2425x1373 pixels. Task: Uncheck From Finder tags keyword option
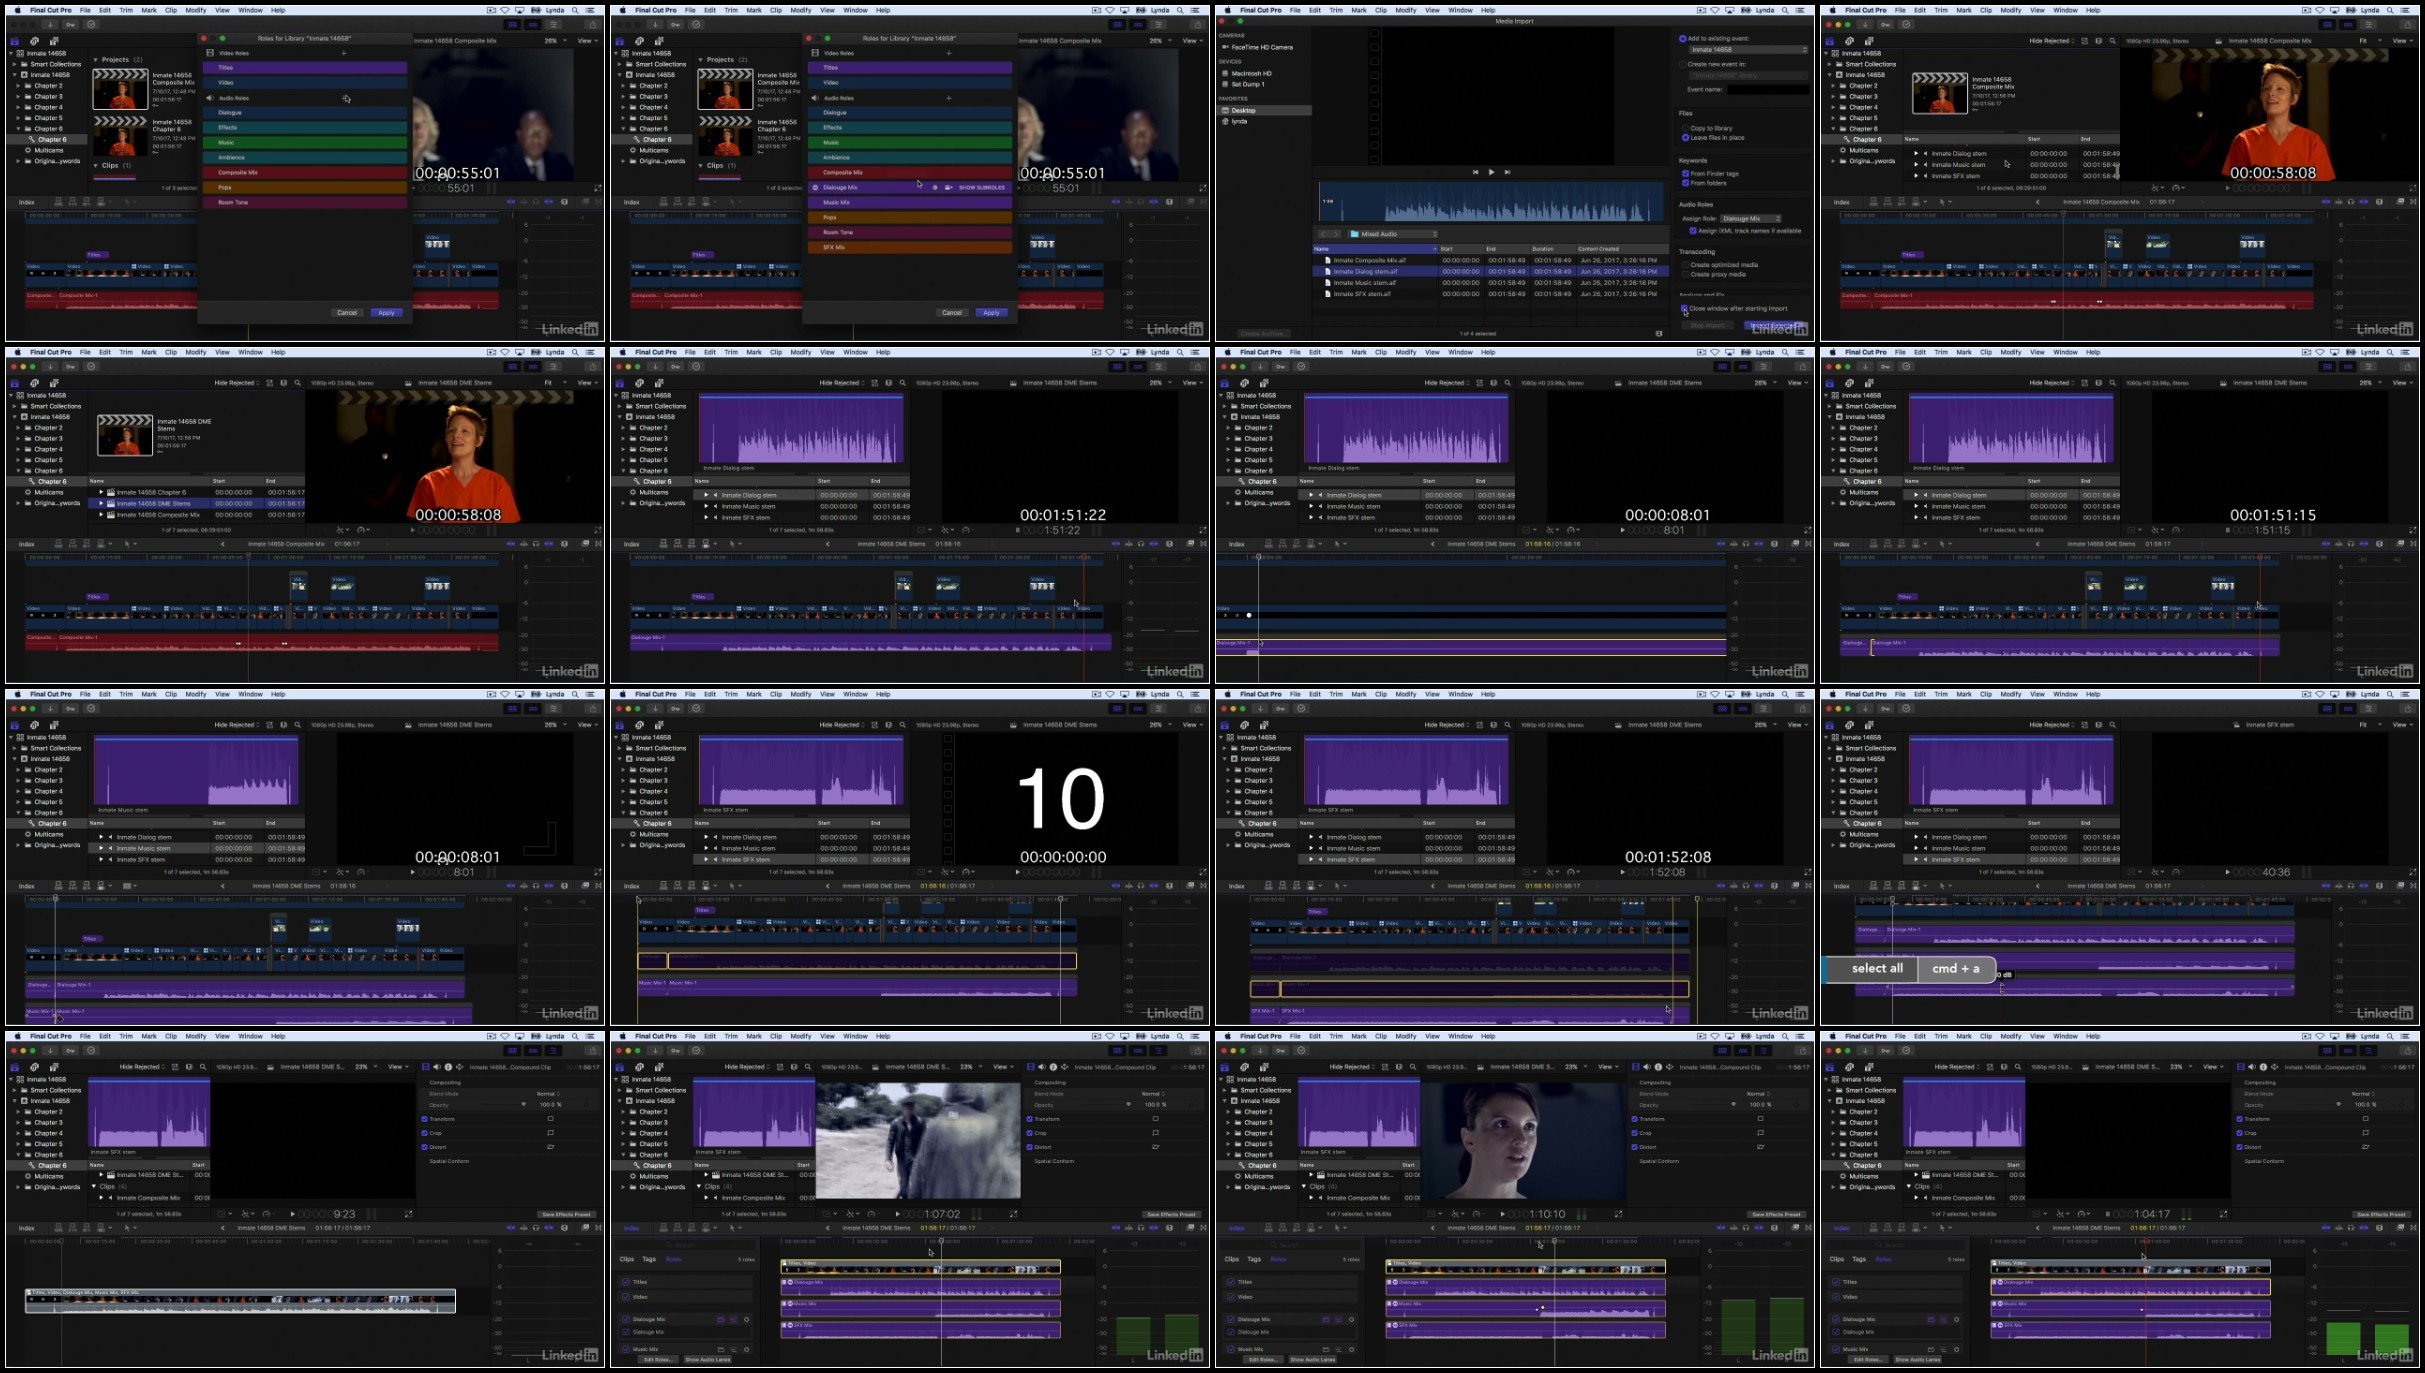[x=1685, y=173]
